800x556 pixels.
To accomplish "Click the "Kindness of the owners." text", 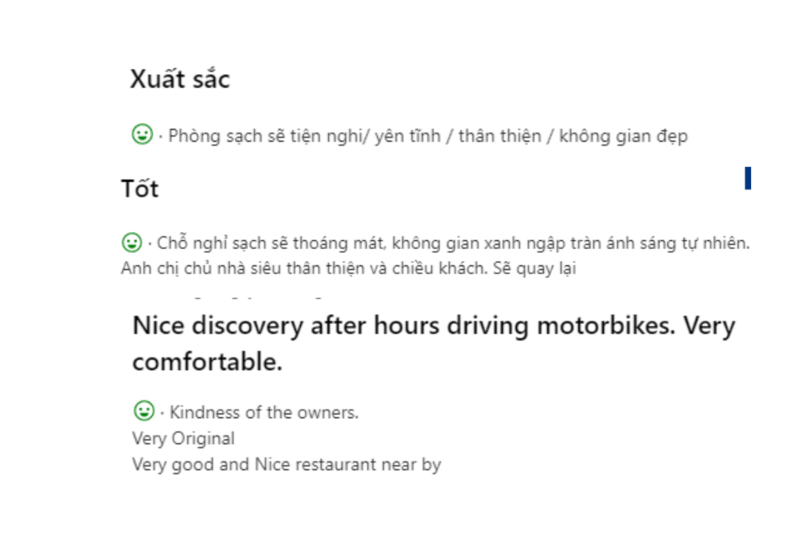I will pyautogui.click(x=264, y=412).
